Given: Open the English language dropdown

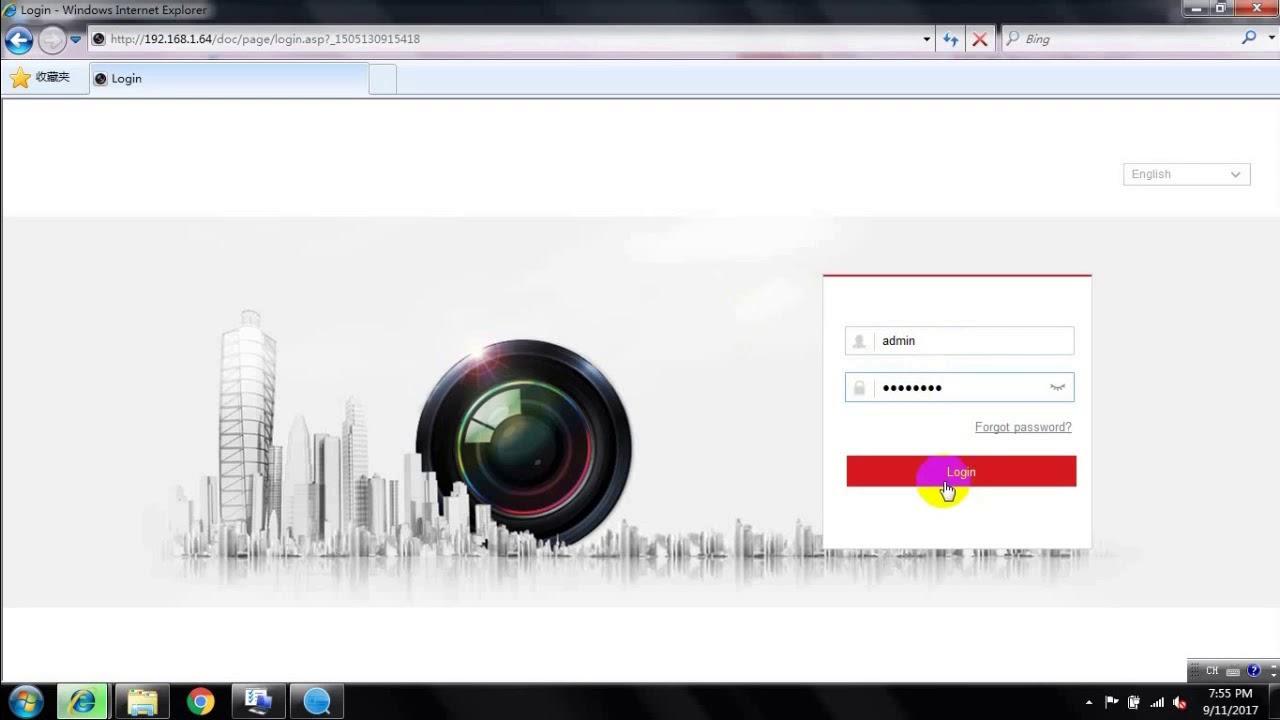Looking at the screenshot, I should 1186,174.
